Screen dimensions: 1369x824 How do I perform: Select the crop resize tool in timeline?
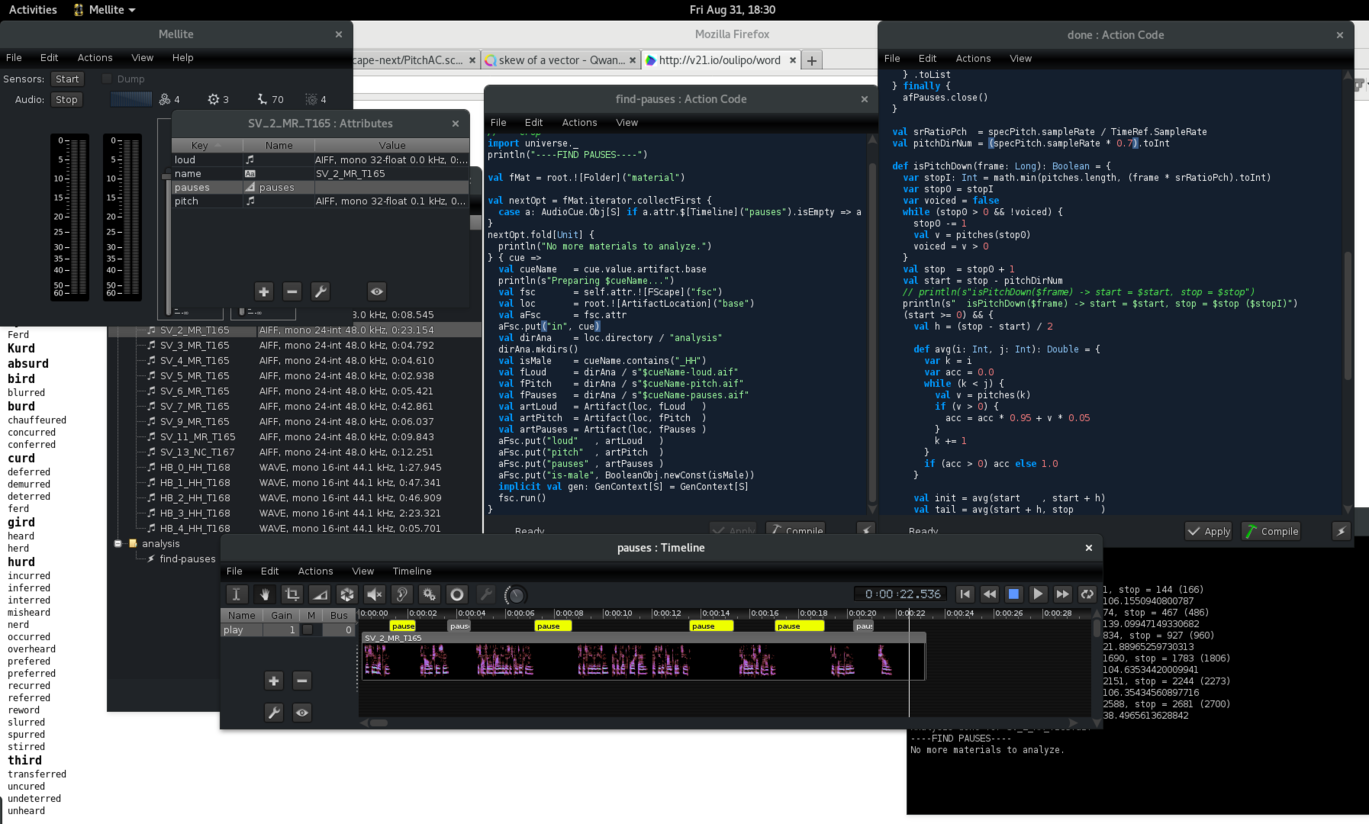tap(292, 594)
